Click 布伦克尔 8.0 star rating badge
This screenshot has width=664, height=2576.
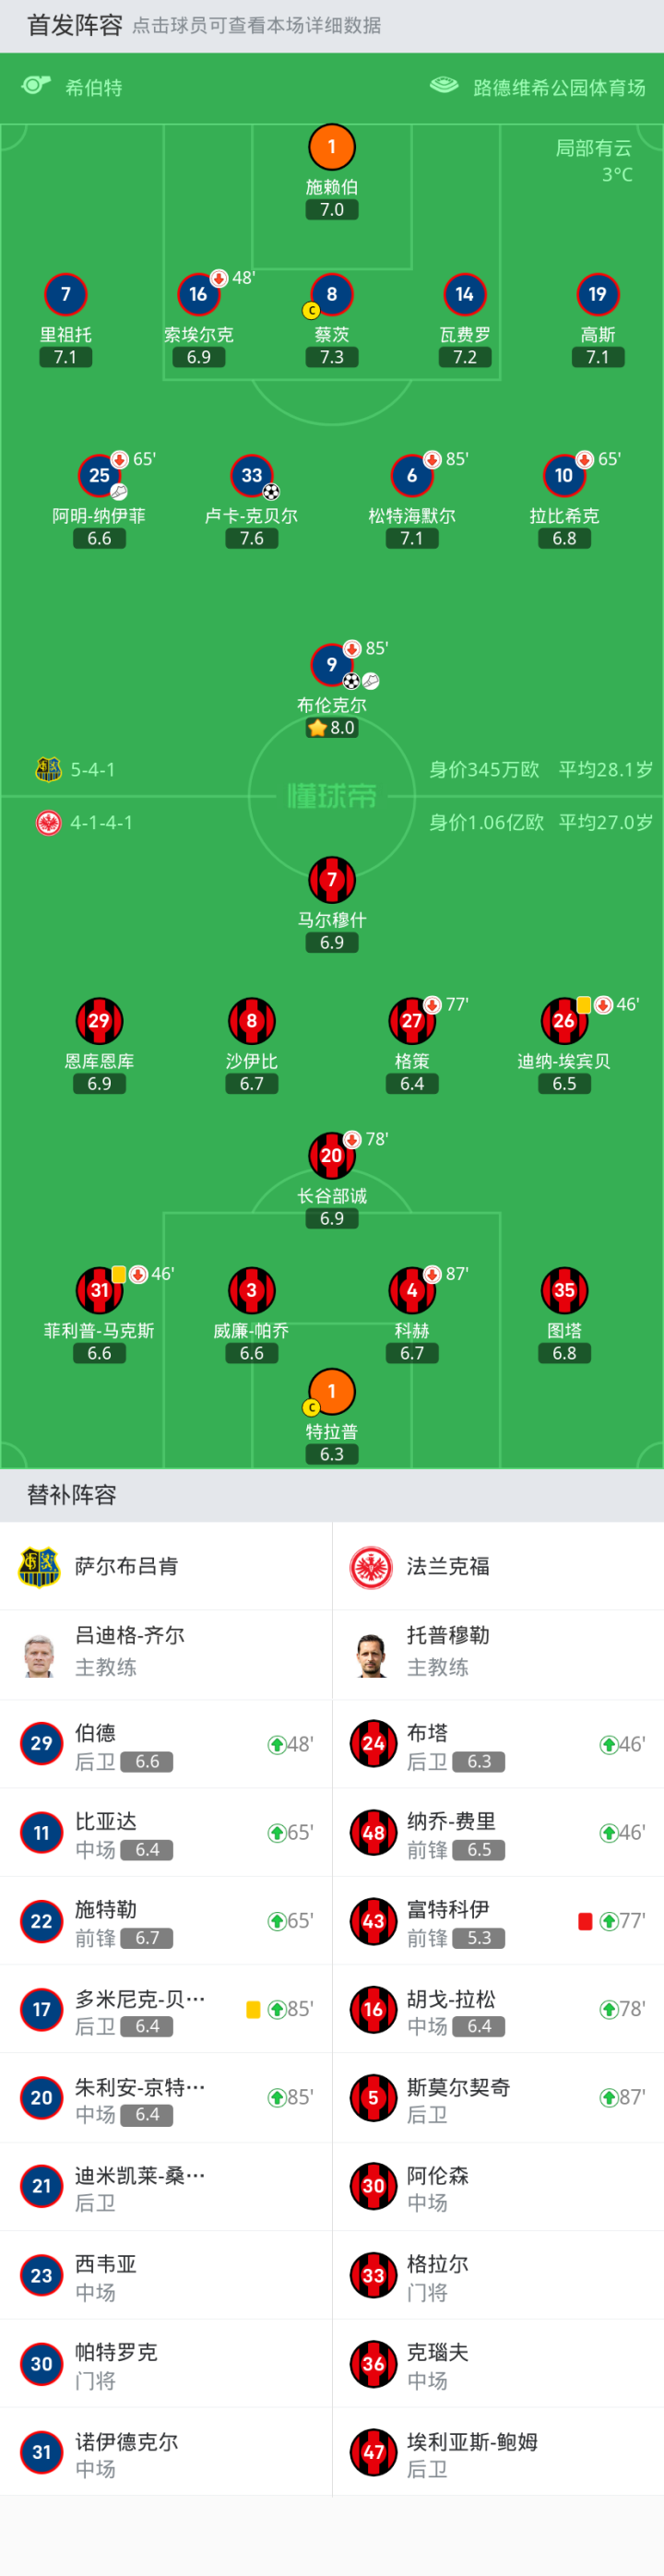pos(331,728)
